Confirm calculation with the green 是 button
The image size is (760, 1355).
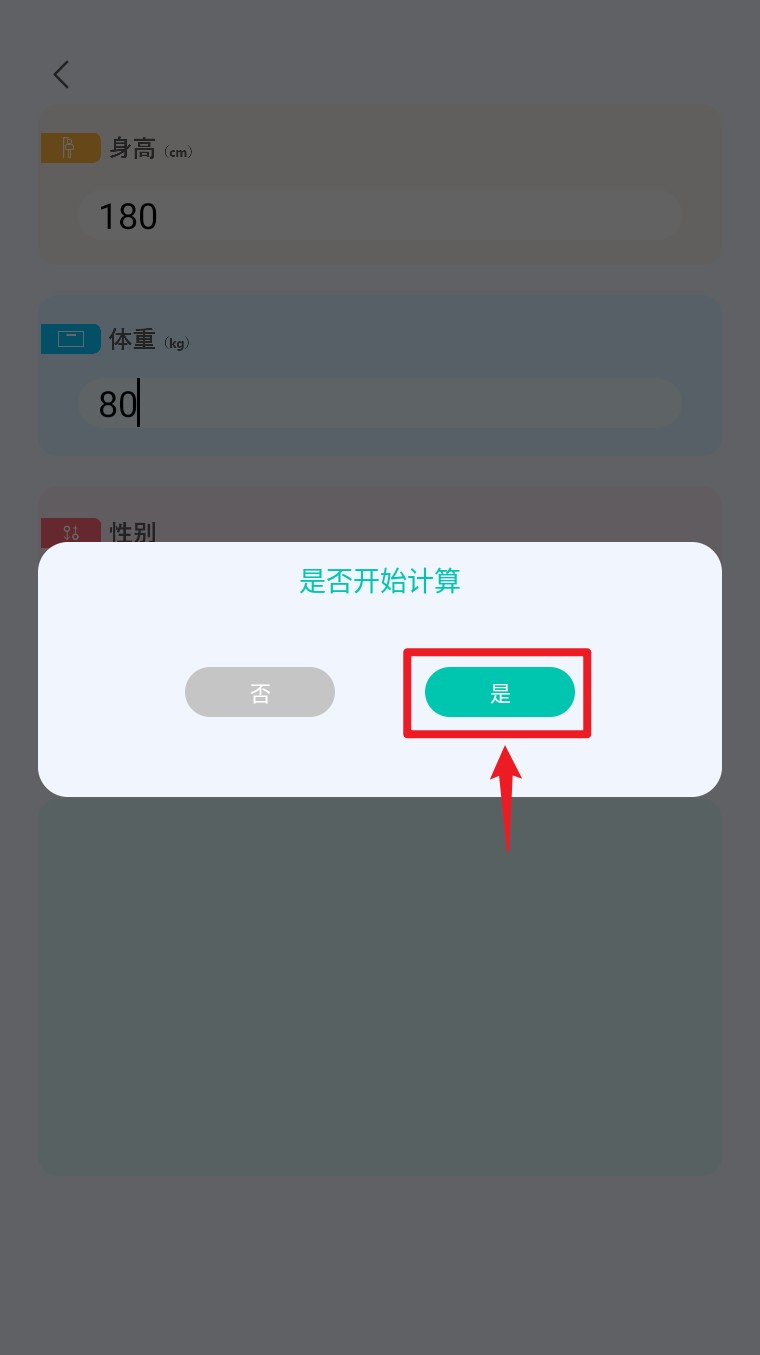[500, 692]
